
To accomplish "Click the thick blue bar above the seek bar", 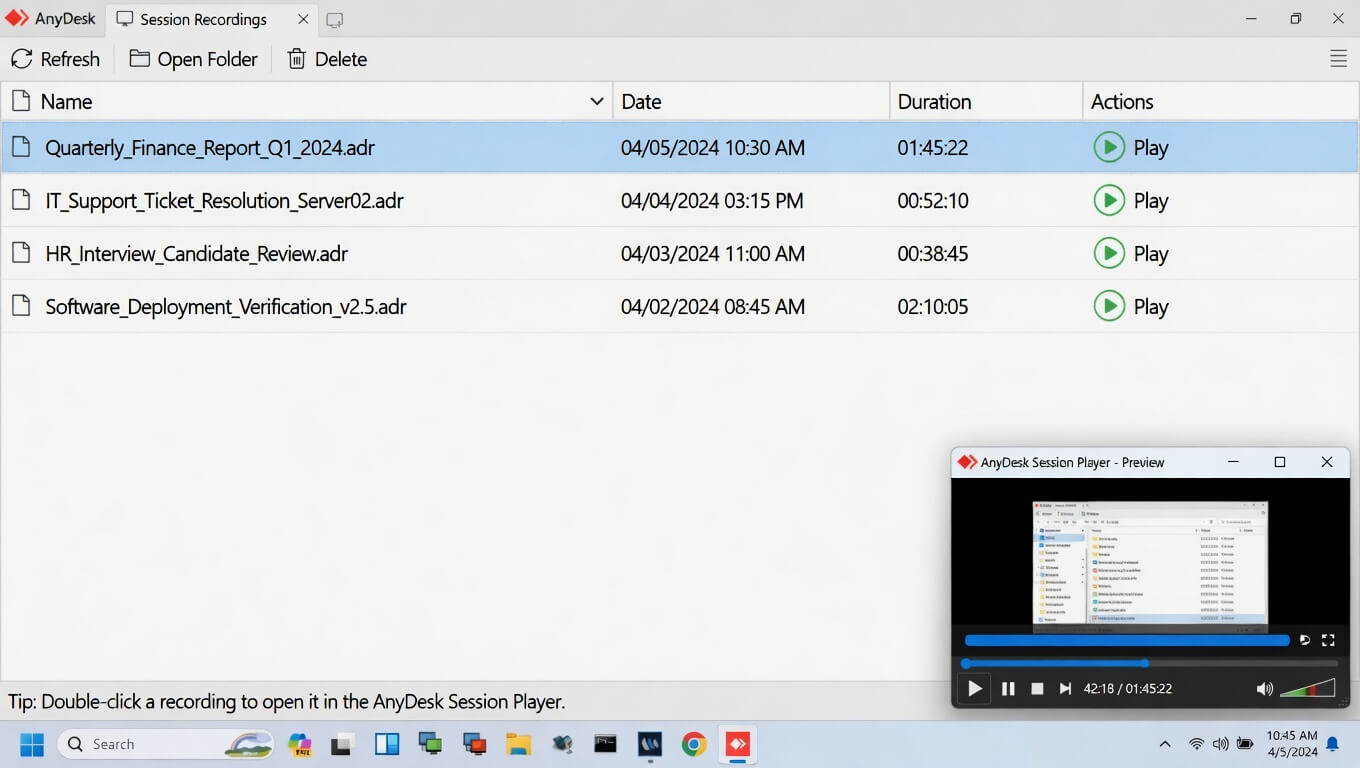I will click(x=1127, y=640).
